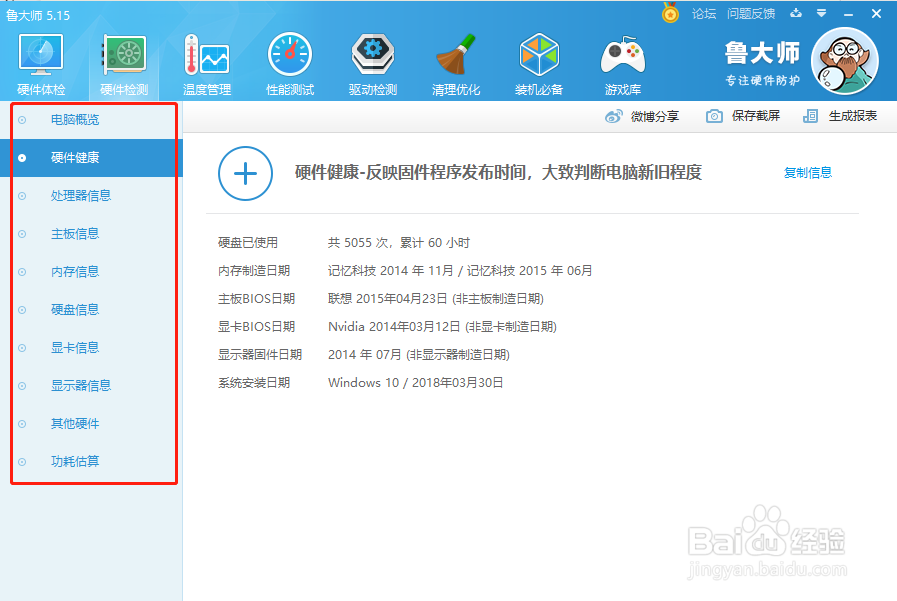Click the large plus circle icon

pyautogui.click(x=245, y=173)
